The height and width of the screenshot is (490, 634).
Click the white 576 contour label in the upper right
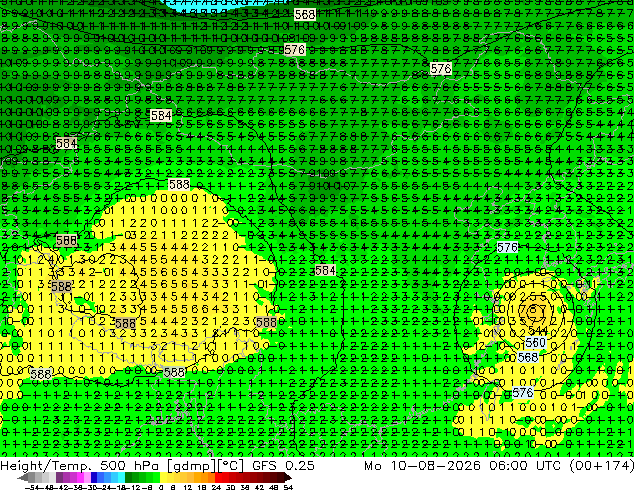click(441, 68)
